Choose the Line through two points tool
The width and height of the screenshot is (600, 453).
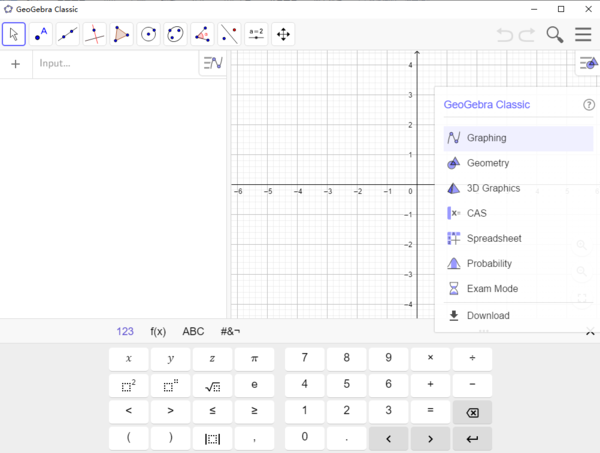coord(68,35)
